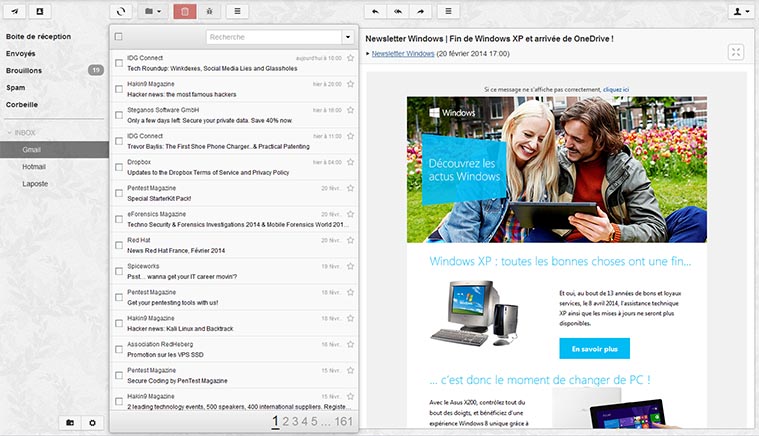Click the 'En savoir plus' button
759x436 pixels.
[594, 349]
